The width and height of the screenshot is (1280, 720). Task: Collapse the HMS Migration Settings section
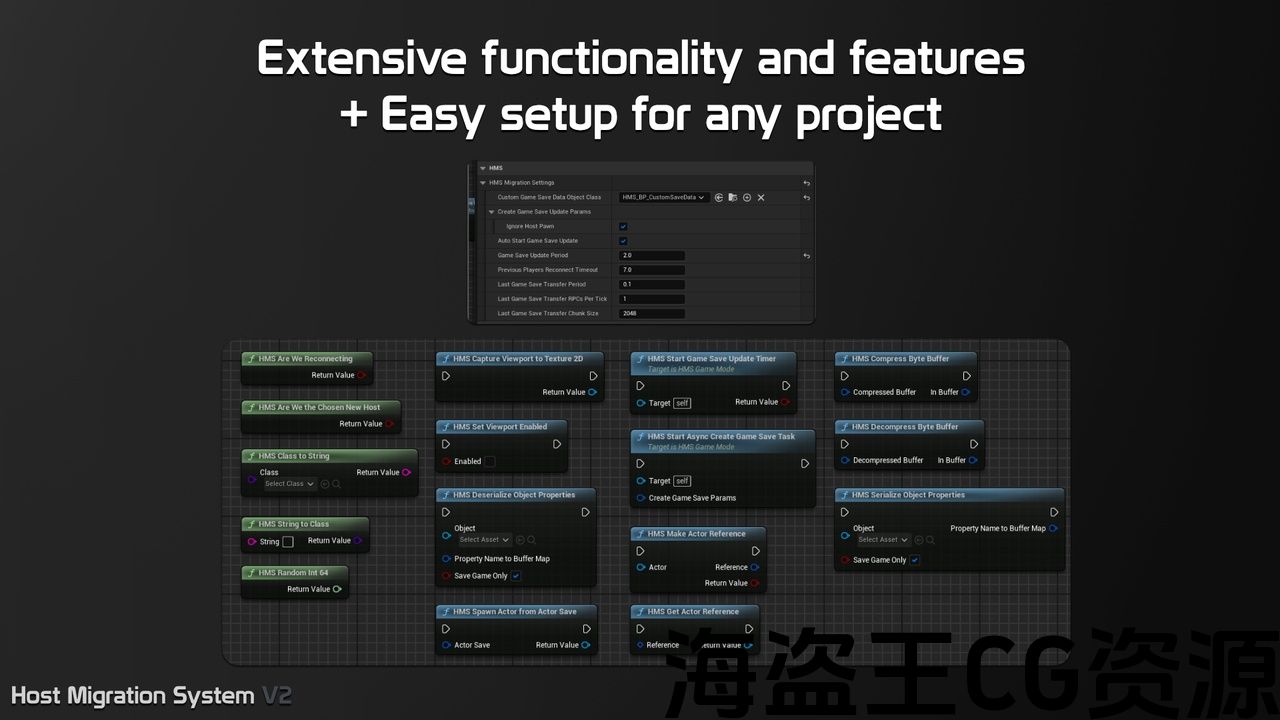tap(484, 183)
